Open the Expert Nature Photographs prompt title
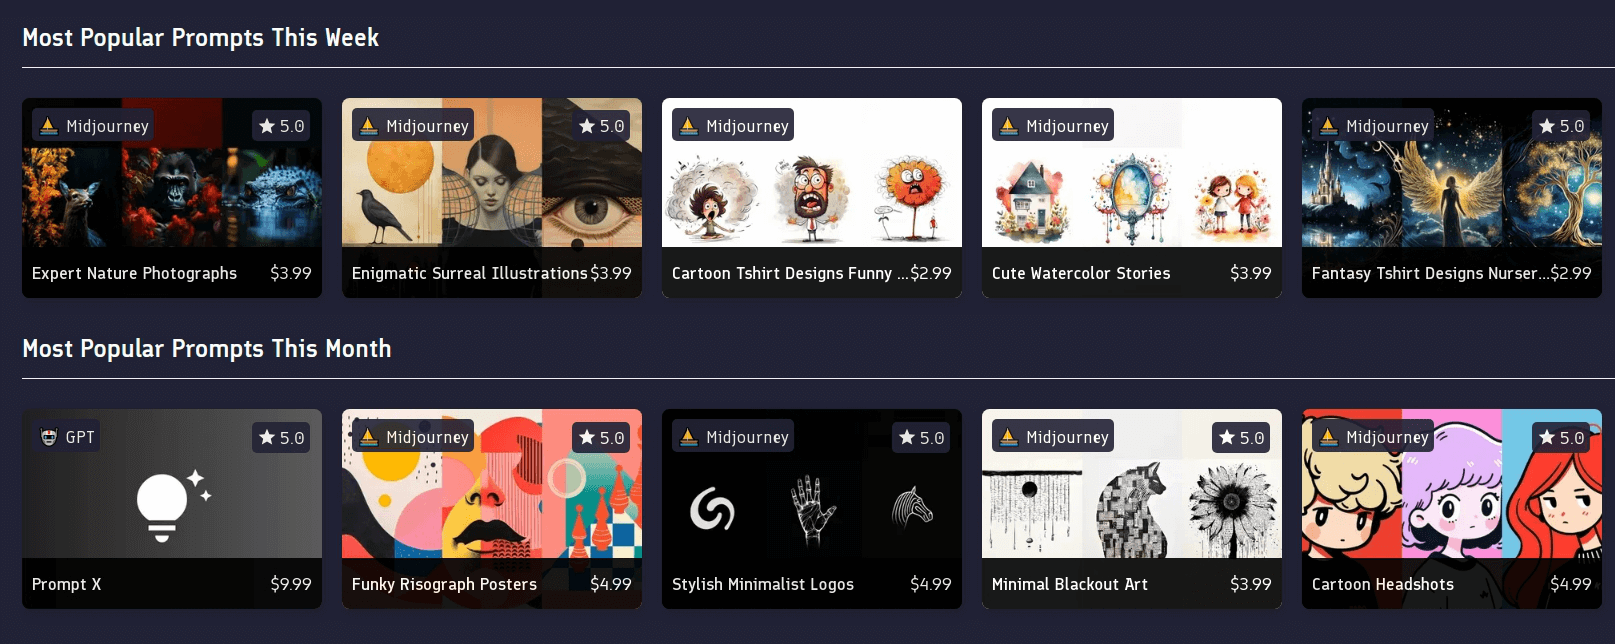Screen dimensions: 1615x644 134,273
